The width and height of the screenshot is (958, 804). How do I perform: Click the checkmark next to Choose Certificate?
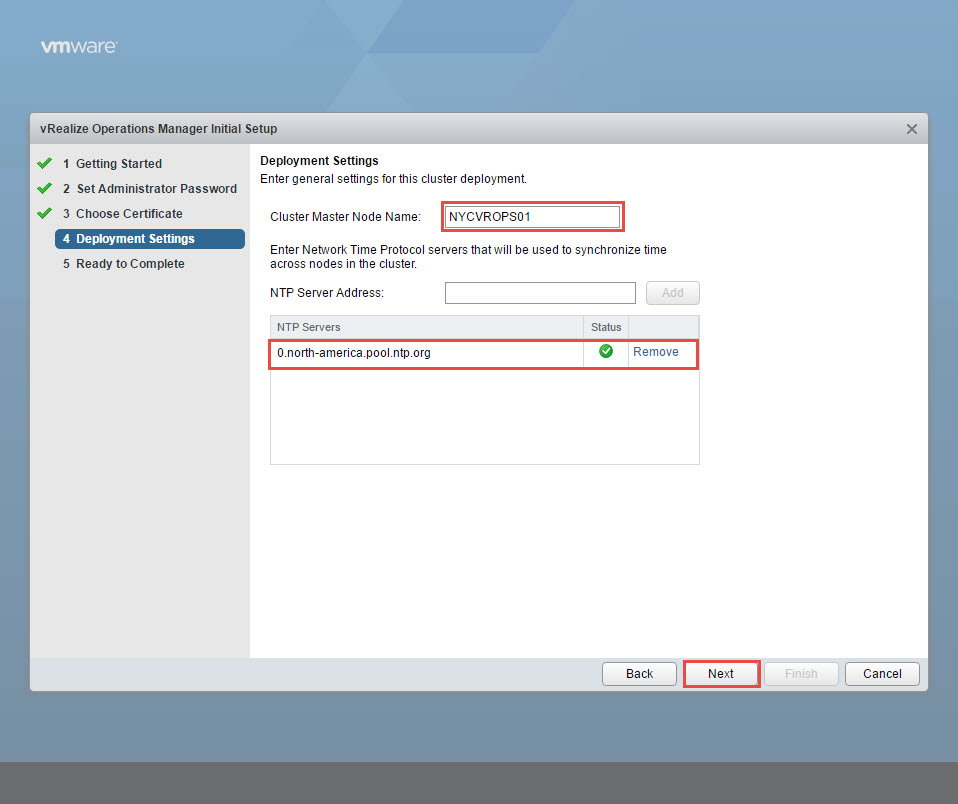[x=44, y=213]
